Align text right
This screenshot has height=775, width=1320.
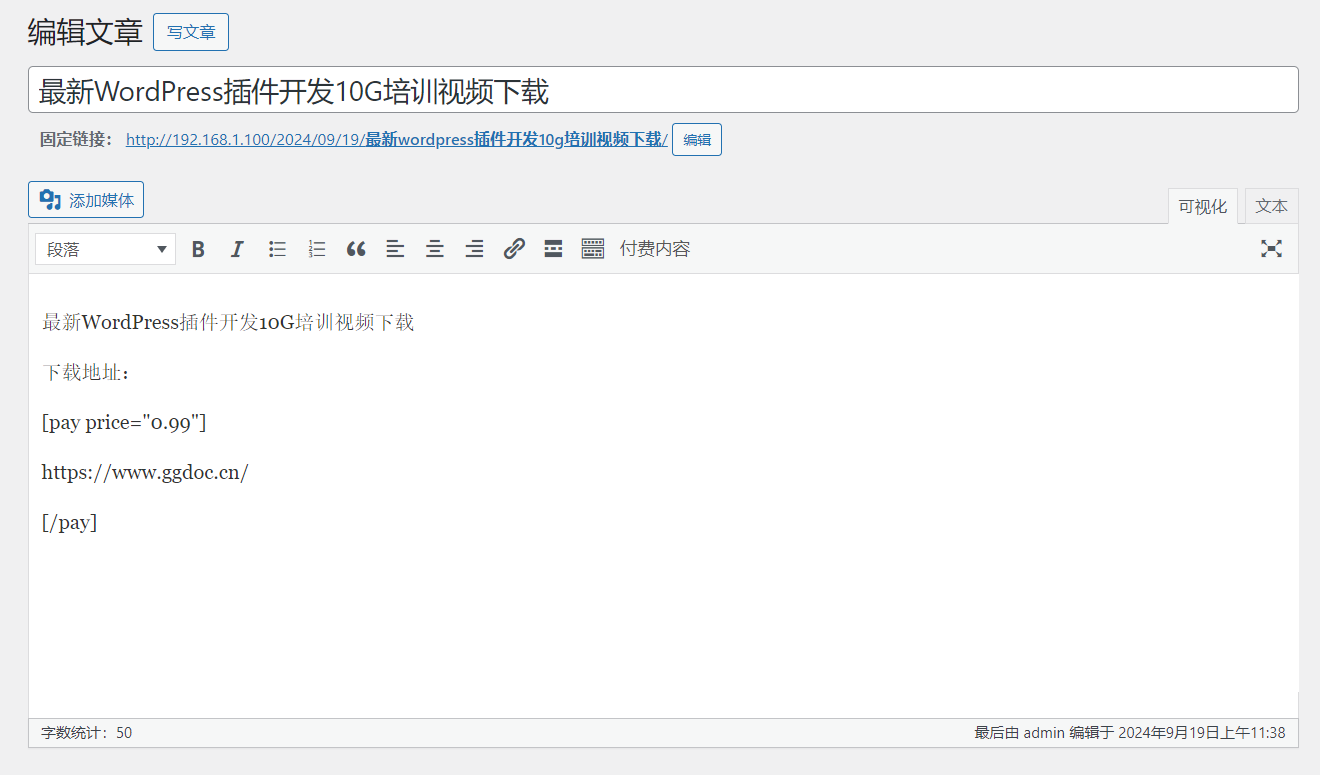click(x=475, y=249)
